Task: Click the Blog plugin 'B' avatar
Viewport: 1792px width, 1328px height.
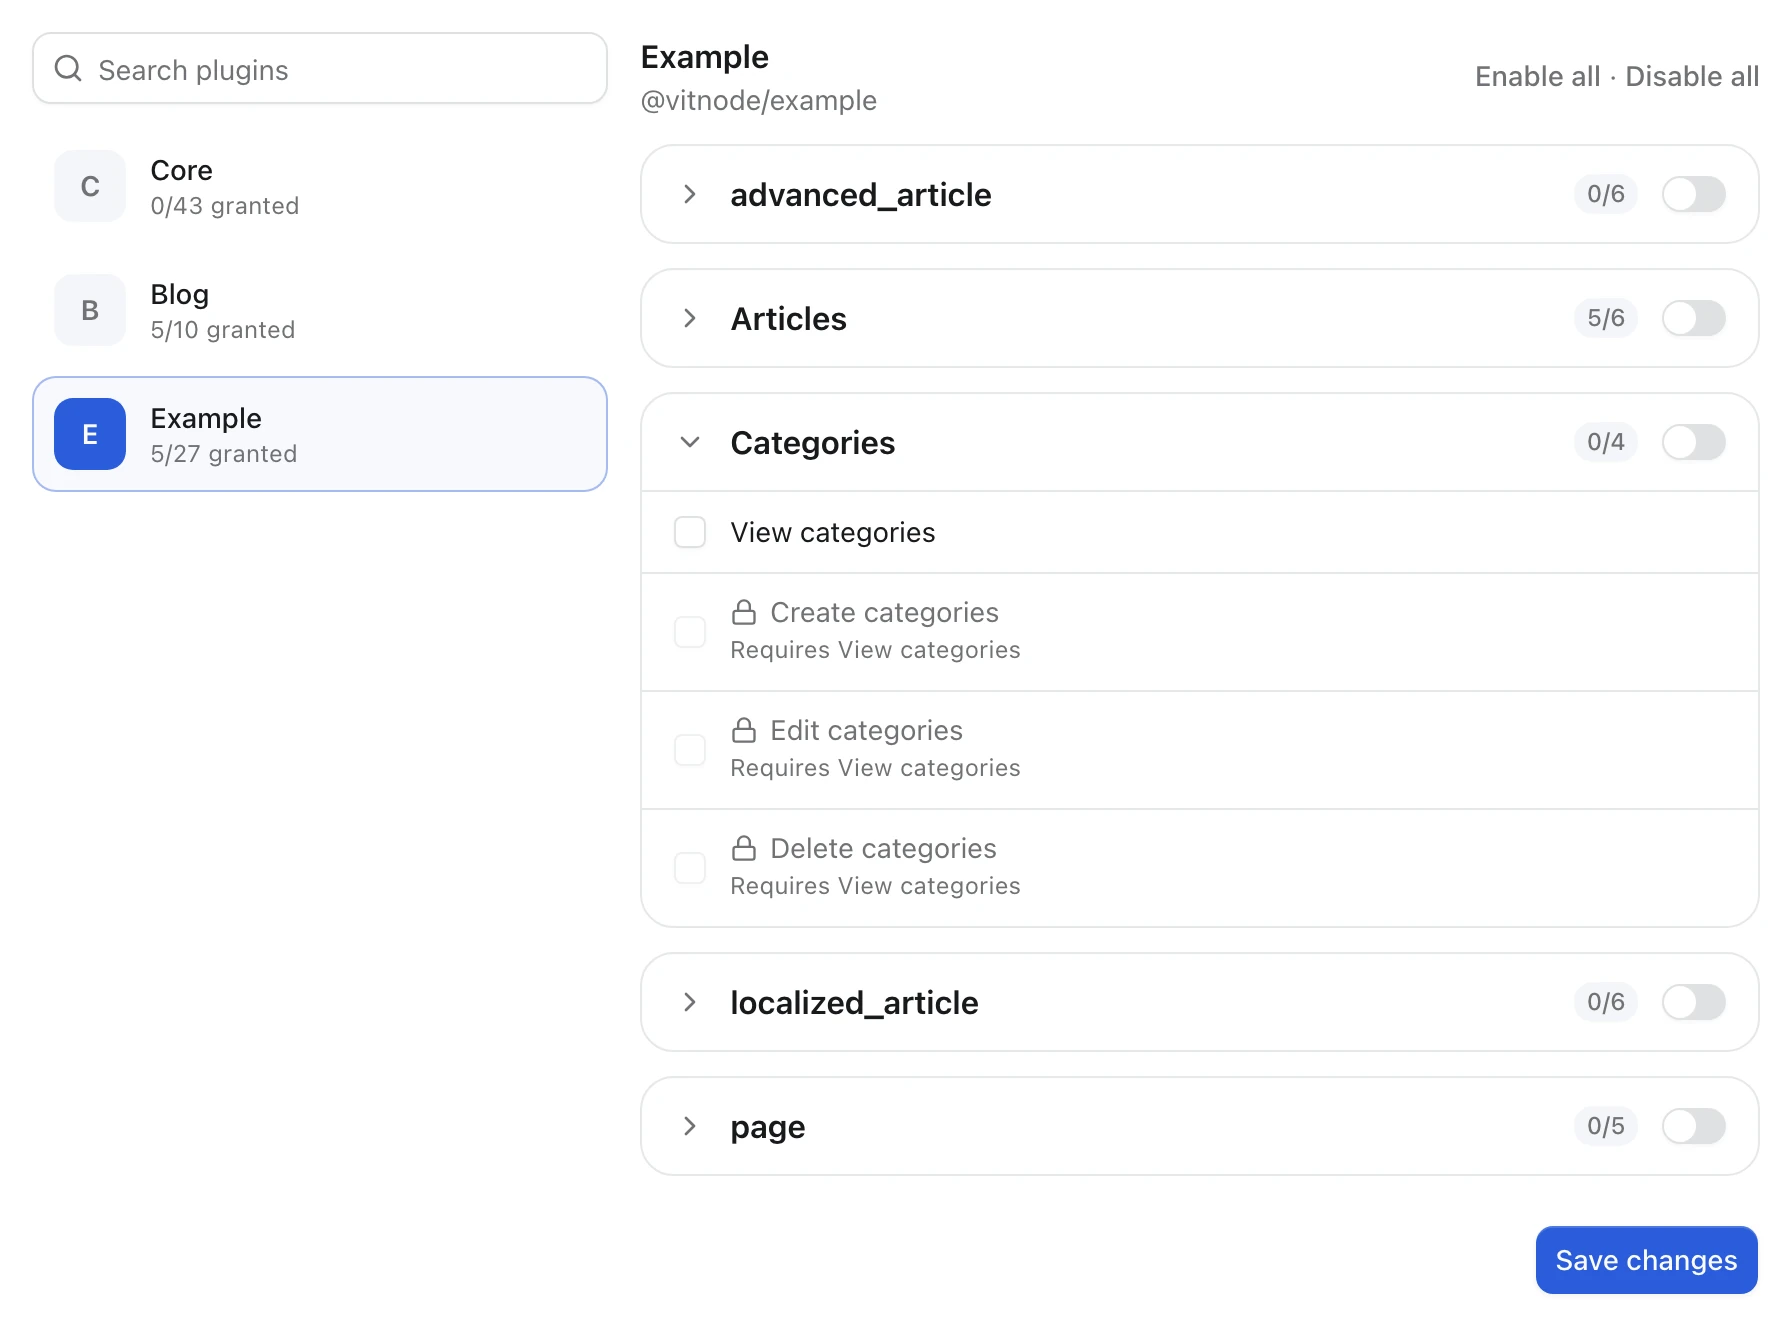Action: [90, 310]
